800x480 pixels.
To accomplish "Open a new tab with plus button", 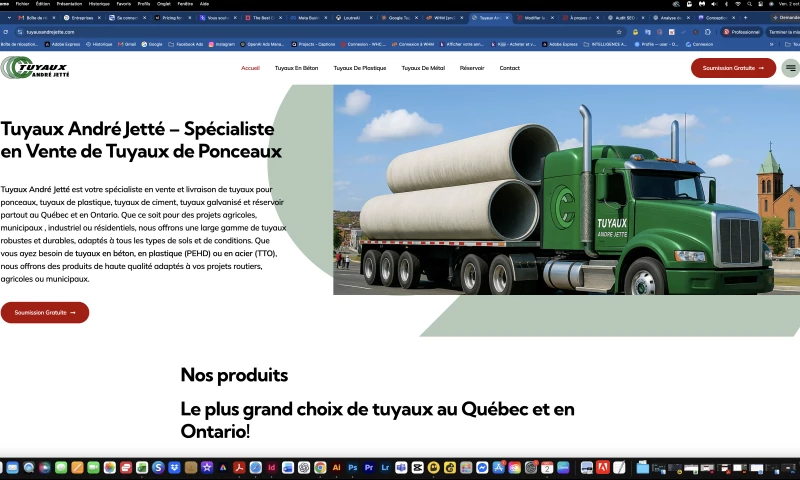I will 745,17.
